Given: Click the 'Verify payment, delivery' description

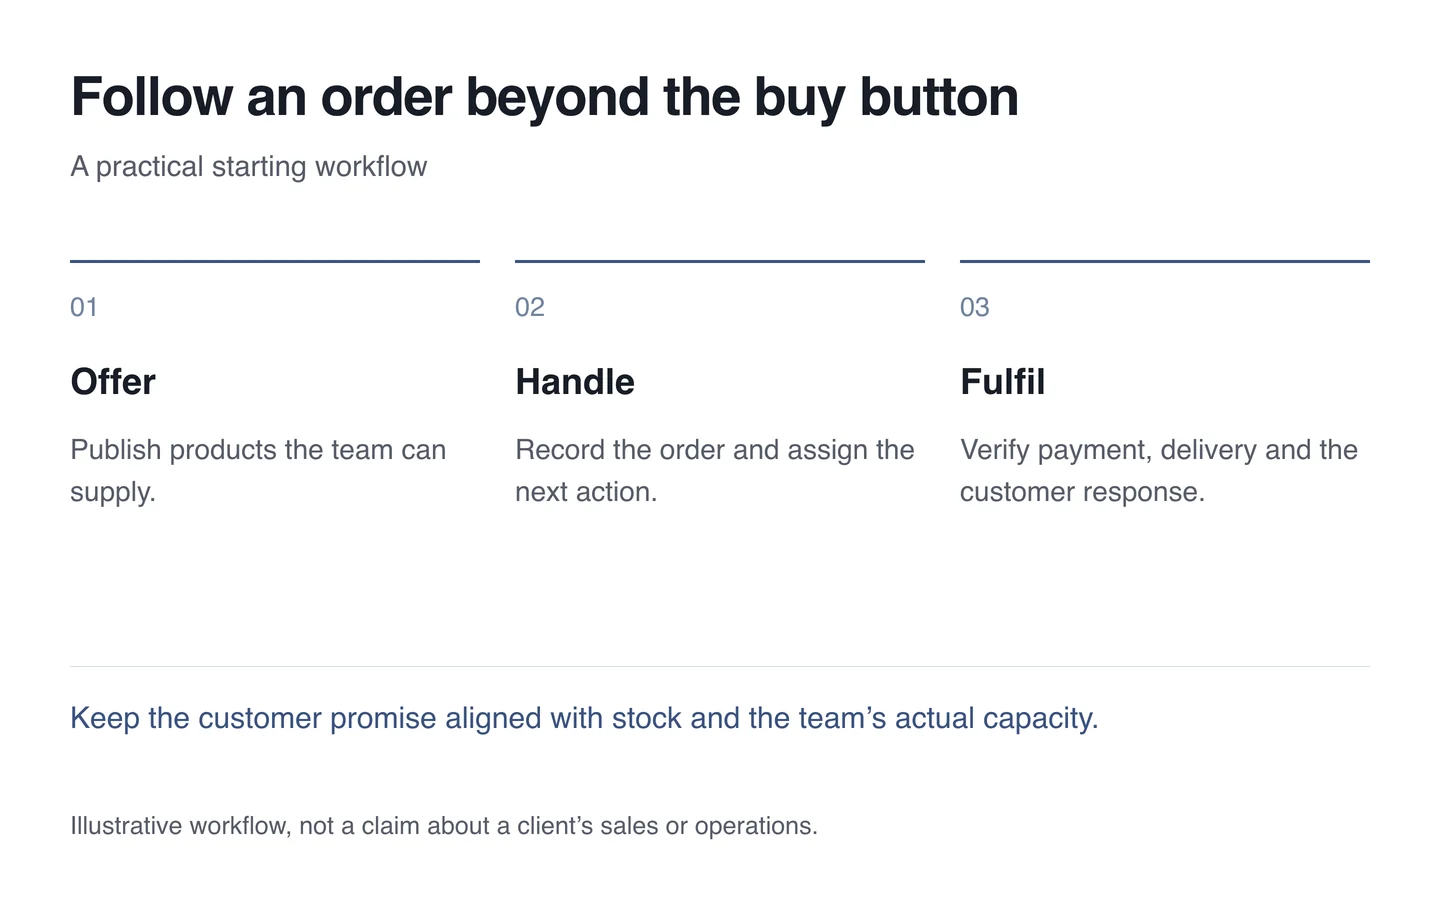Looking at the screenshot, I should point(1159,471).
